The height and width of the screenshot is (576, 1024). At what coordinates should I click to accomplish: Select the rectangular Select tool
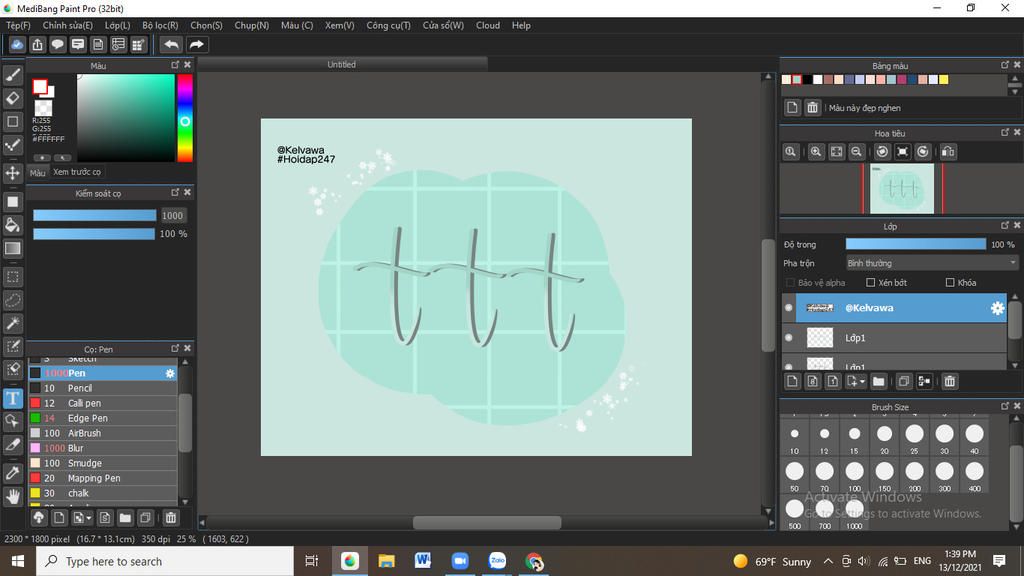[x=12, y=277]
